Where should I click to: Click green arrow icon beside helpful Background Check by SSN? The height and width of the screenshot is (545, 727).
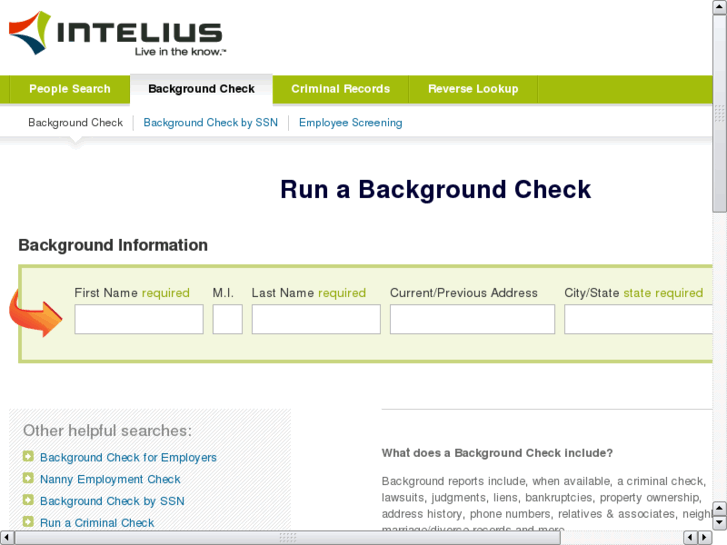(x=28, y=500)
